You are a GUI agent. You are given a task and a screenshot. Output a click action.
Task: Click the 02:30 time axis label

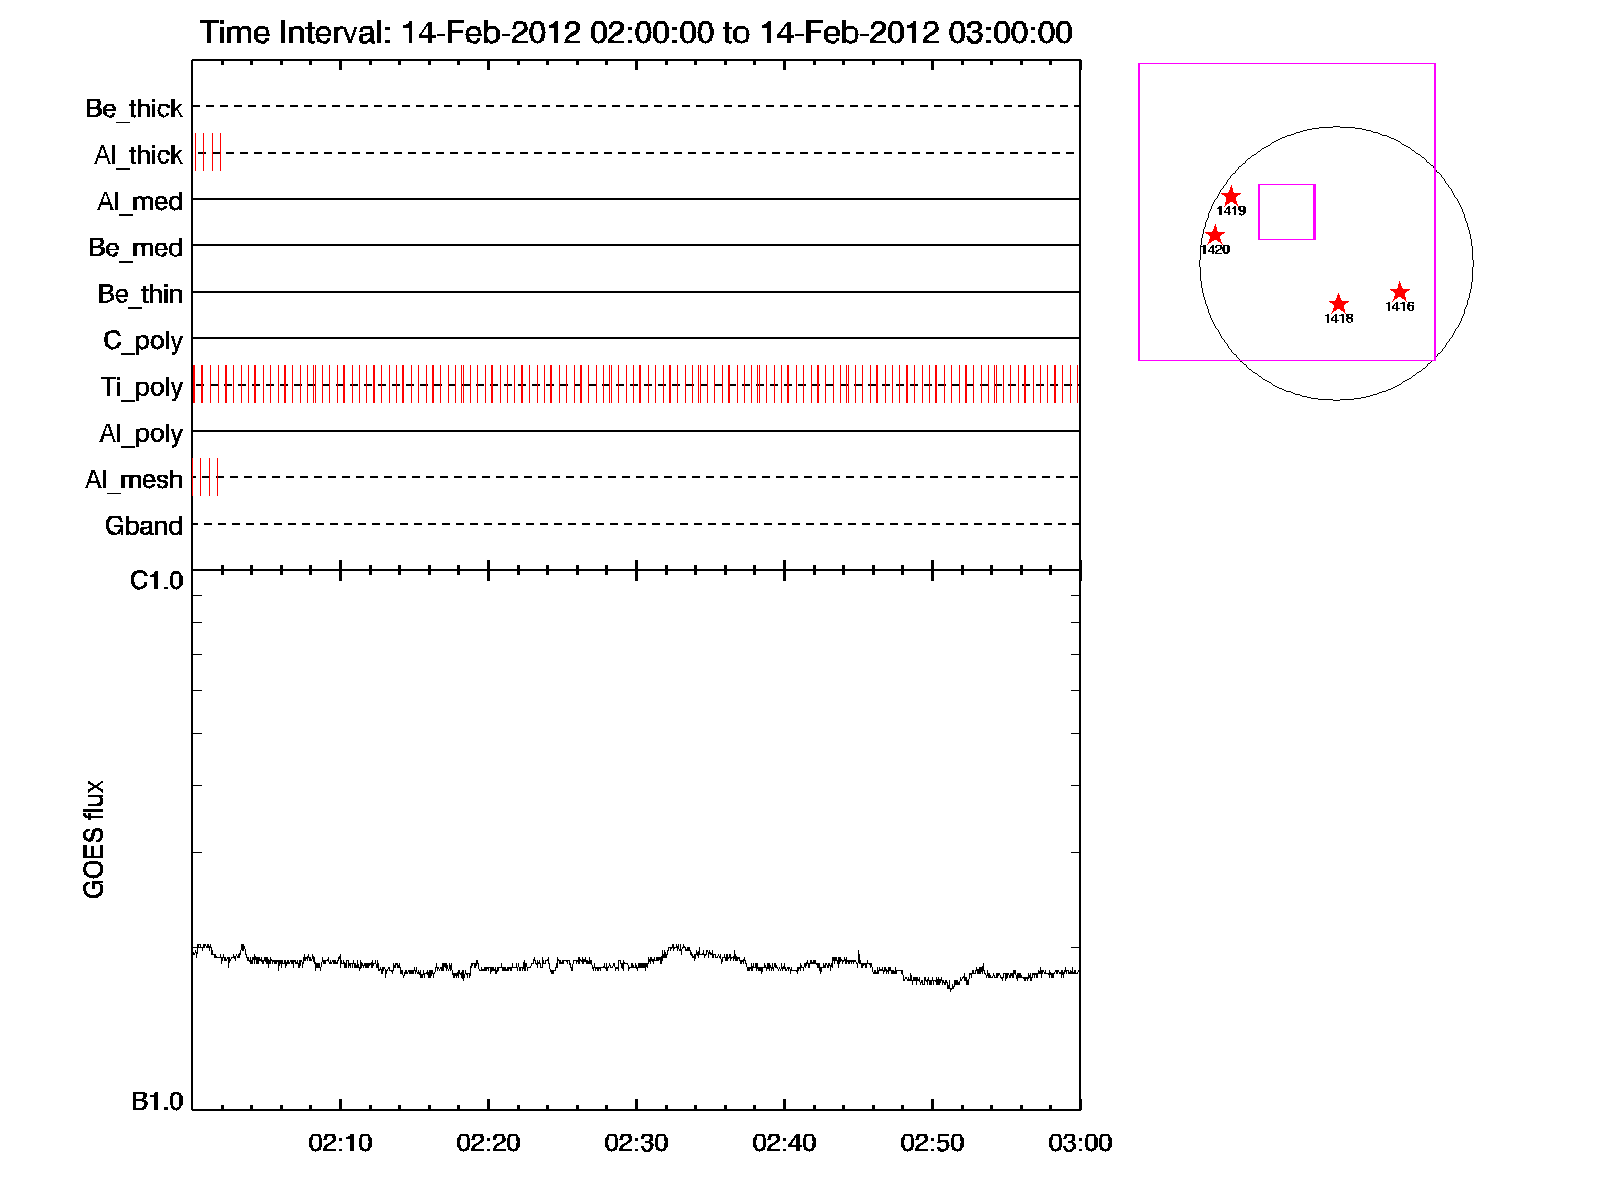(x=636, y=1143)
